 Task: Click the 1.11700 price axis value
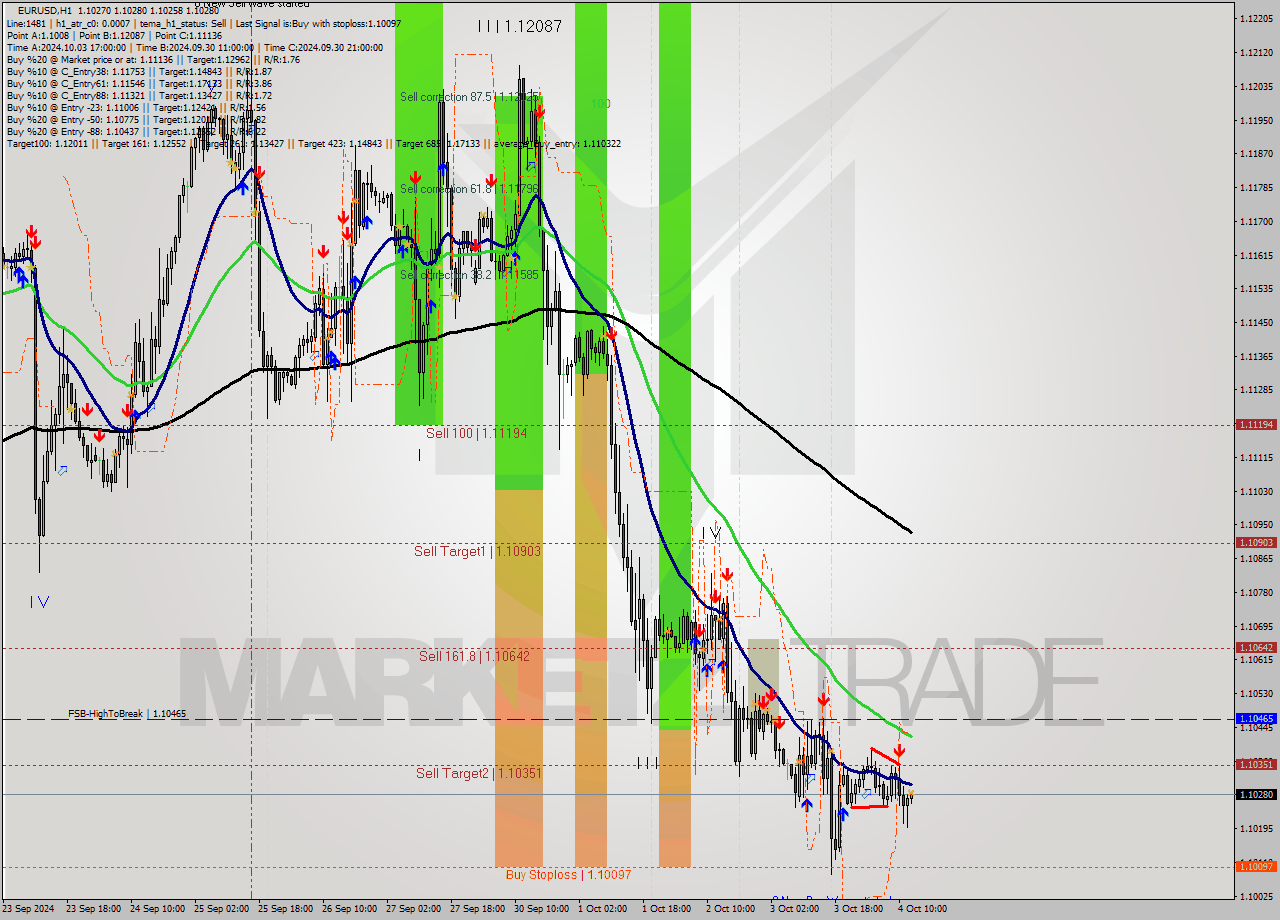pyautogui.click(x=1256, y=221)
